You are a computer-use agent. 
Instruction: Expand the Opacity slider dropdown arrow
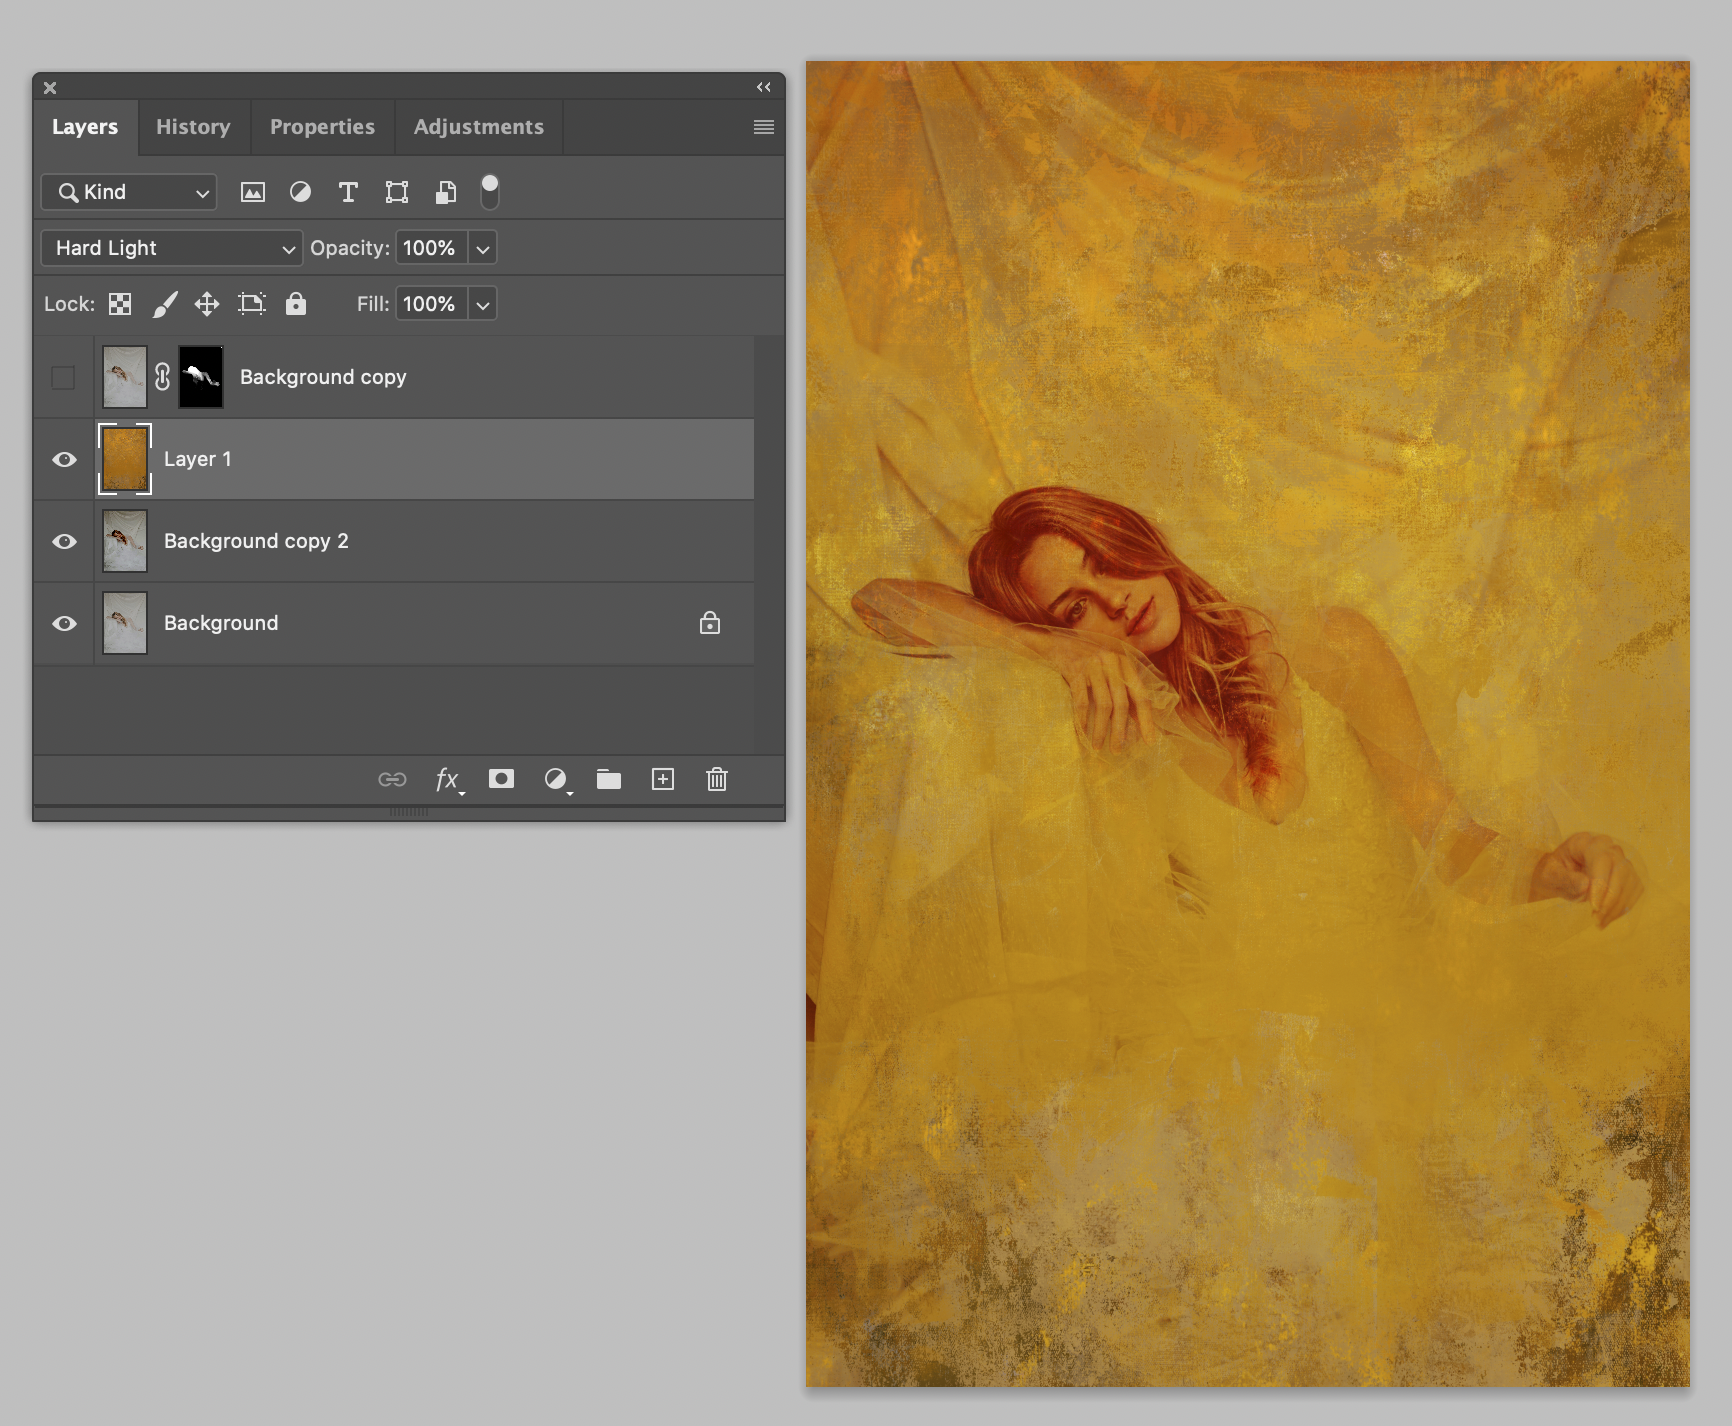click(x=483, y=248)
